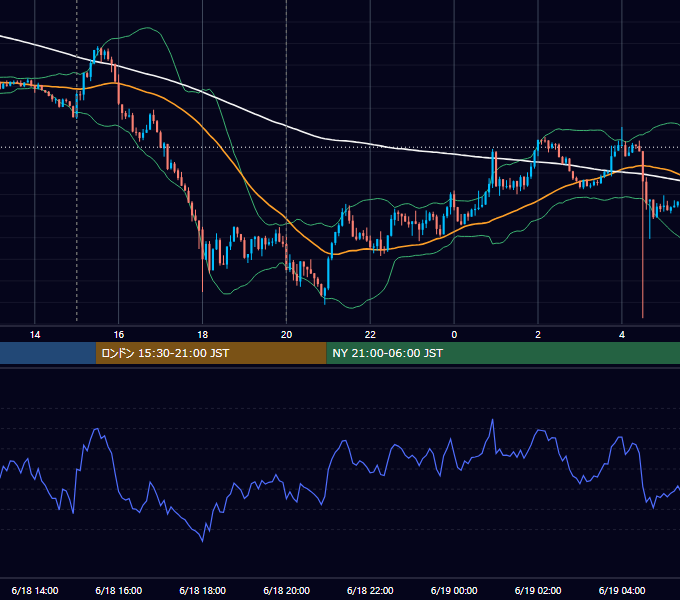Click hour label 18 on price chart axis

coord(203,335)
